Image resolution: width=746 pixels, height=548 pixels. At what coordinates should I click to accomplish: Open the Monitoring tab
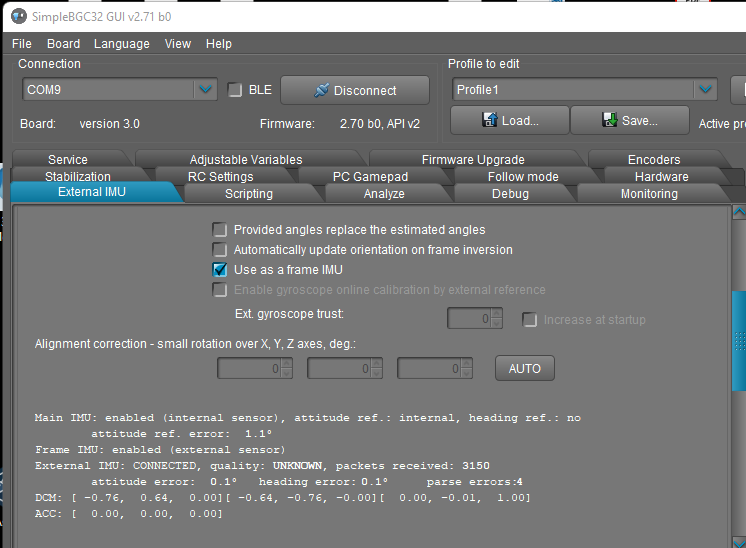(649, 194)
